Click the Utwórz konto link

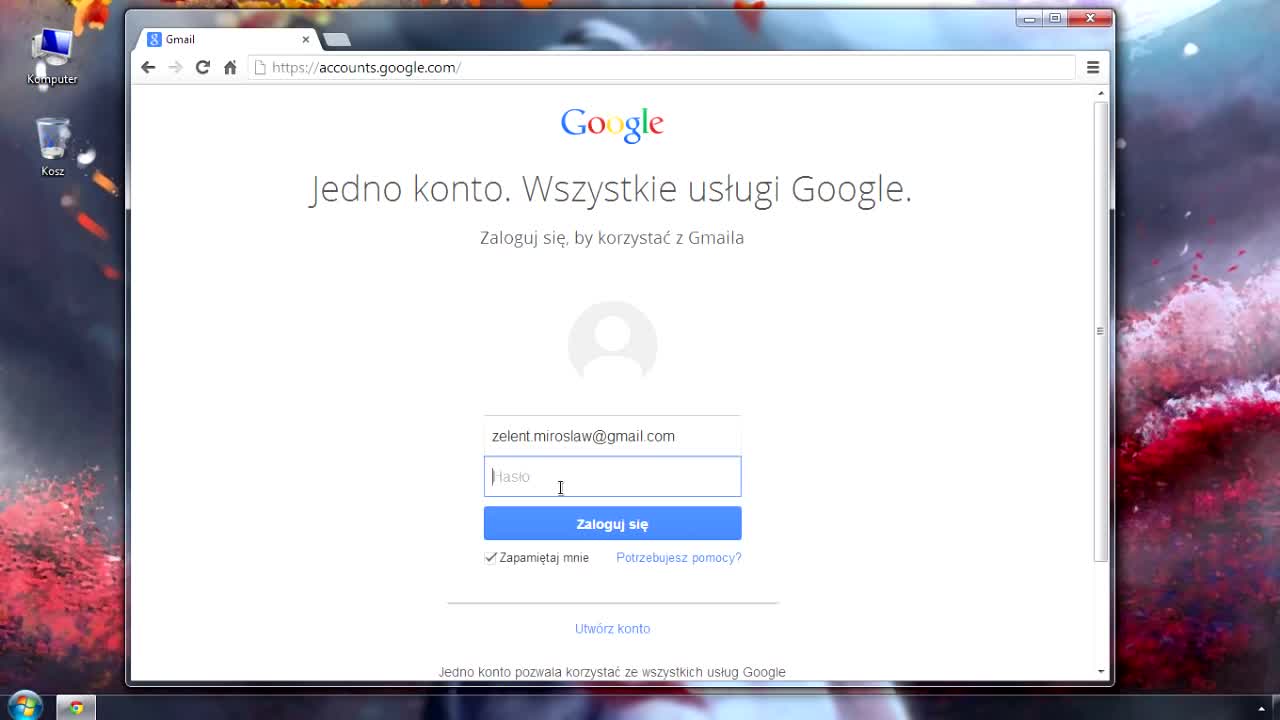pyautogui.click(x=612, y=629)
